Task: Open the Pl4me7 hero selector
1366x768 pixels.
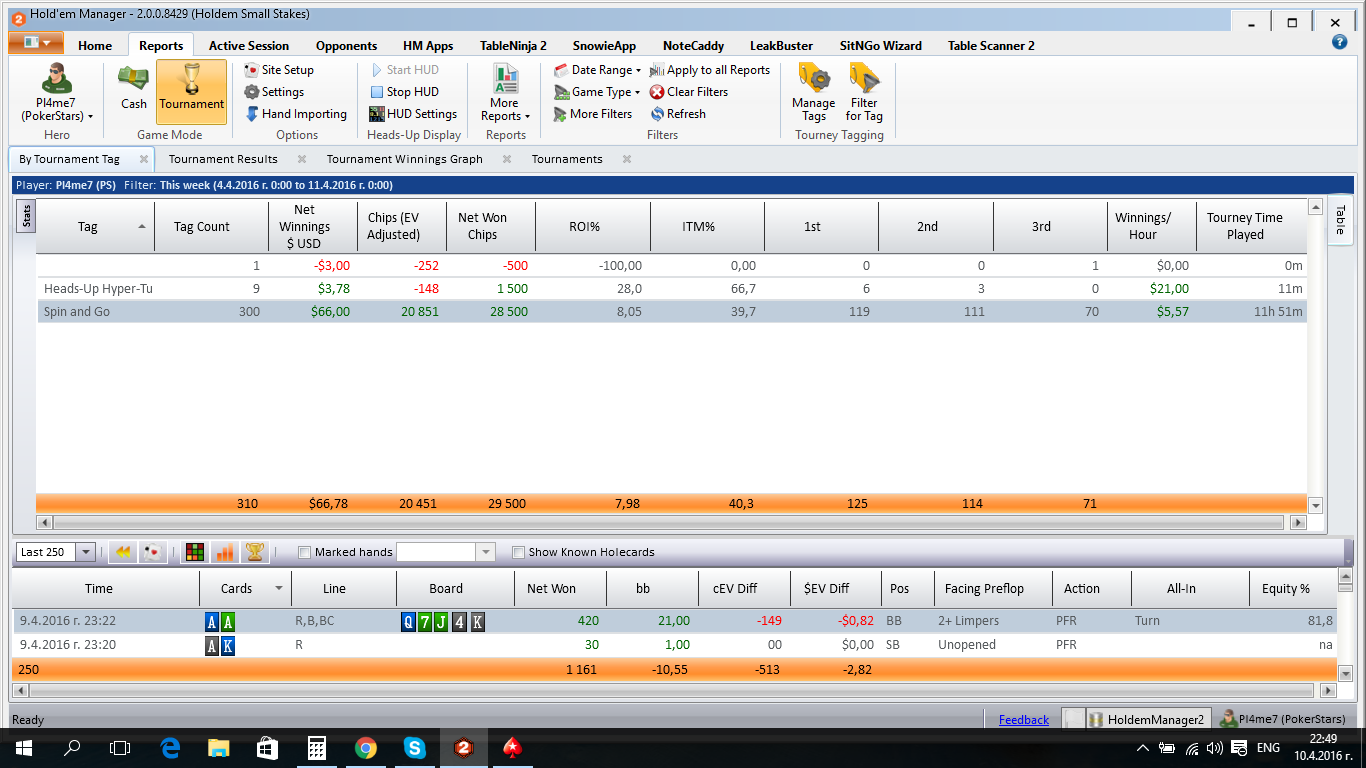Action: 57,92
